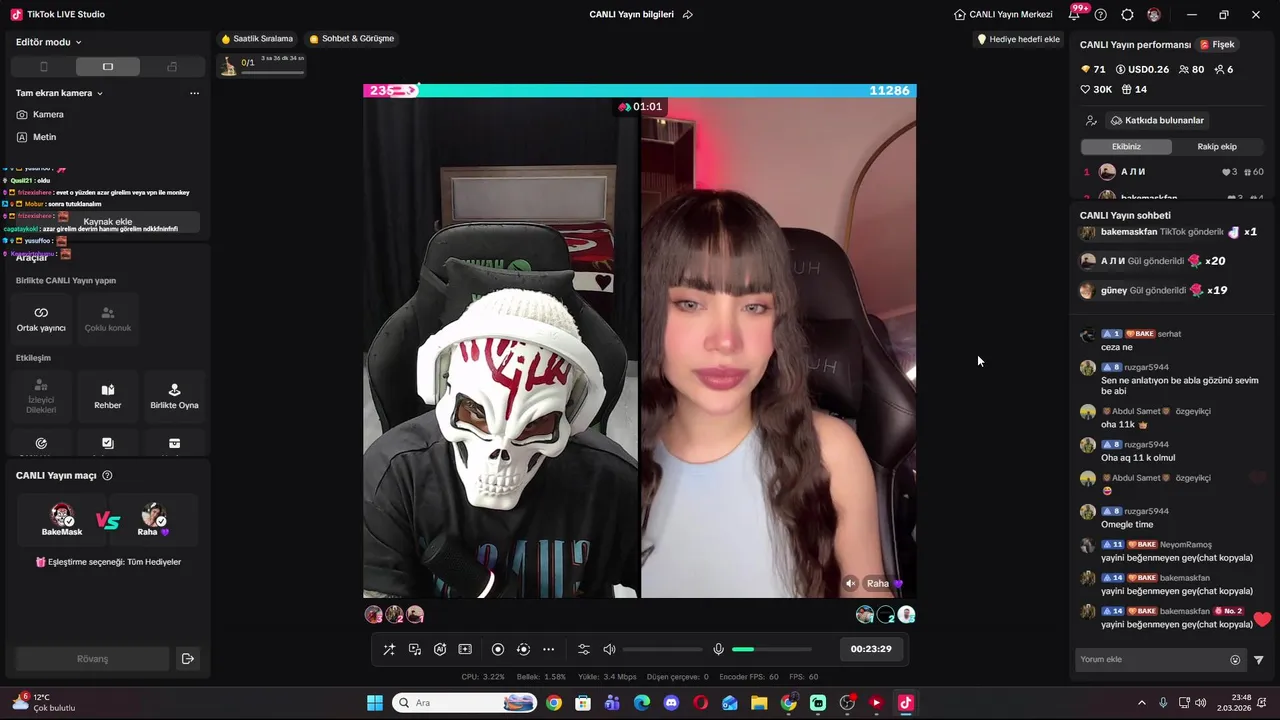
Task: Click the record button in bottom toolbar
Action: pyautogui.click(x=498, y=649)
